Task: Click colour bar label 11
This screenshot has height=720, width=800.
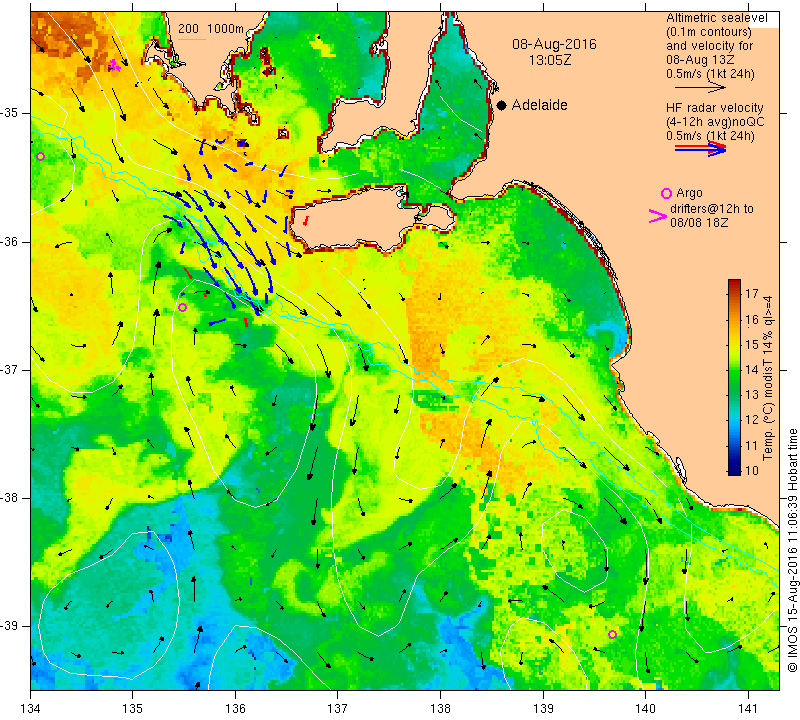Action: (x=752, y=445)
